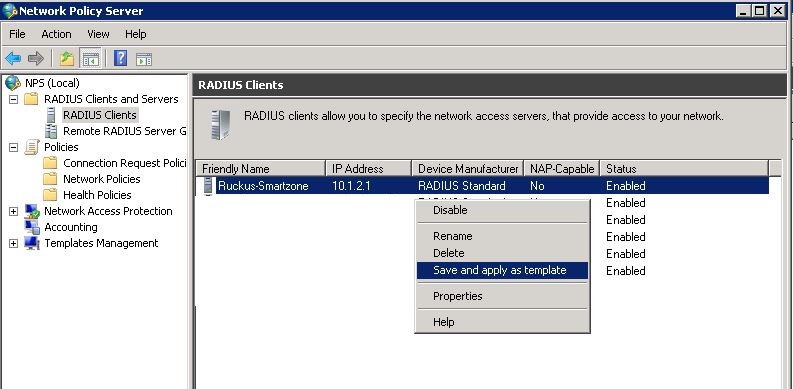Image resolution: width=793 pixels, height=389 pixels.
Task: Maximize the Network Policy Server window
Action: (759, 11)
